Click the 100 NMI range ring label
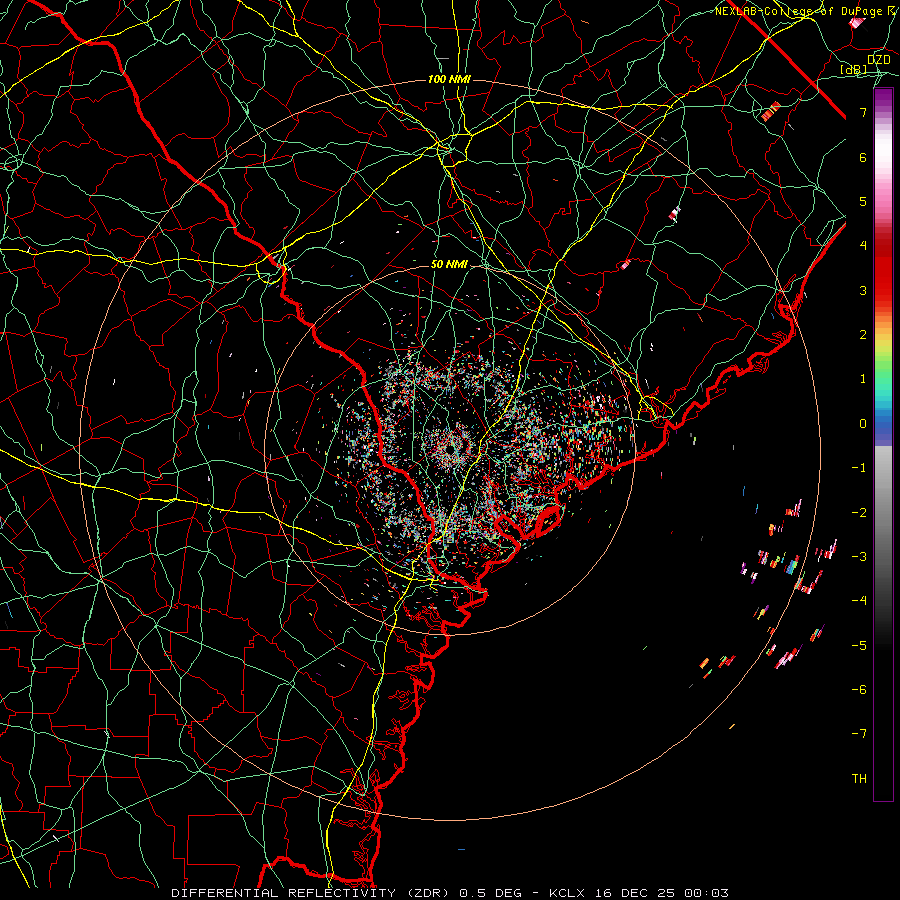This screenshot has height=900, width=900. (449, 79)
